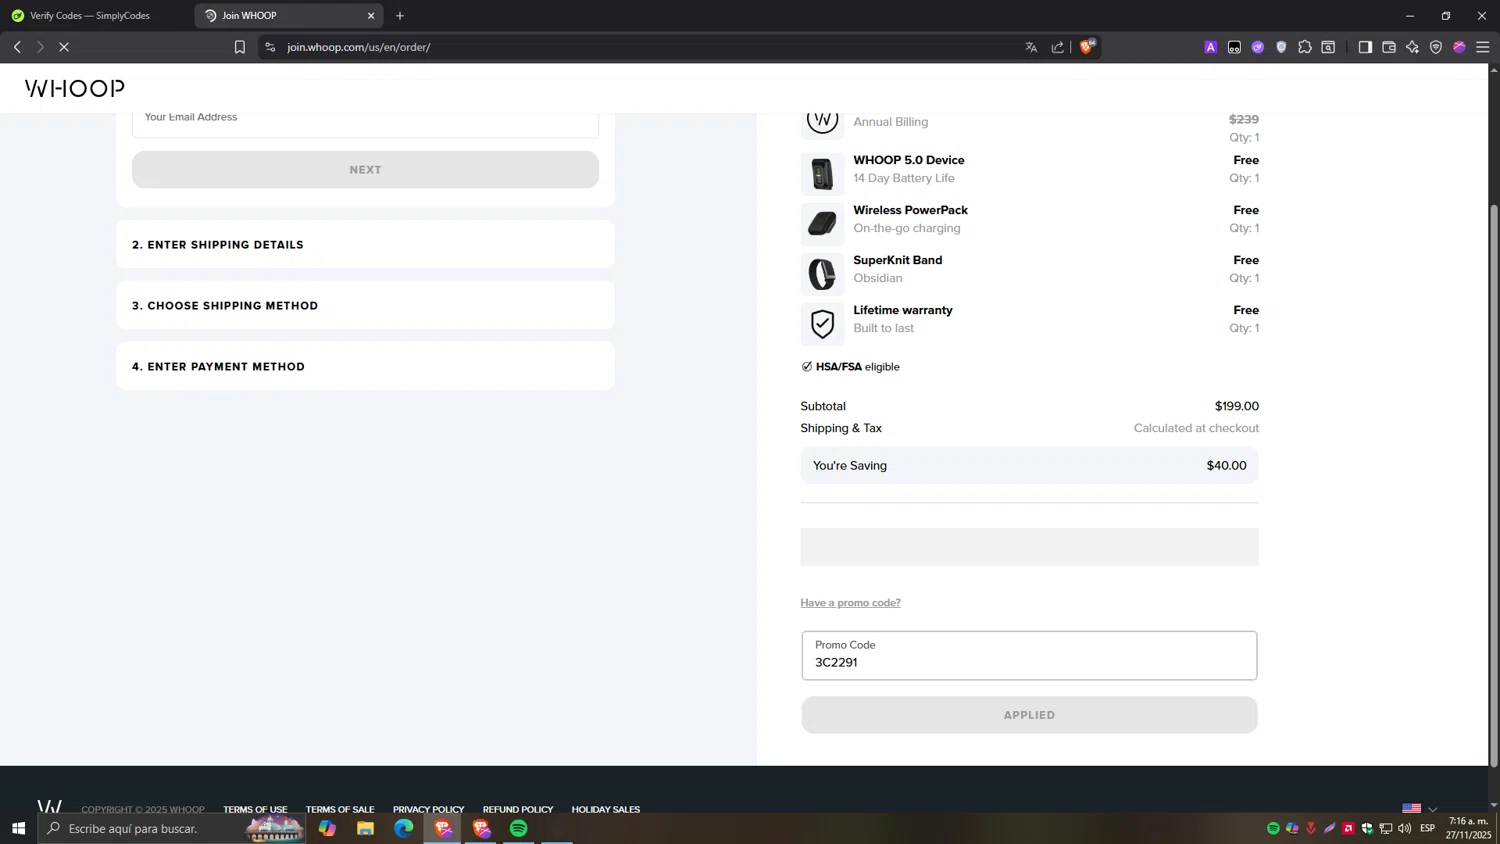Click the Lifetime warranty shield icon
Image resolution: width=1500 pixels, height=844 pixels.
click(822, 324)
